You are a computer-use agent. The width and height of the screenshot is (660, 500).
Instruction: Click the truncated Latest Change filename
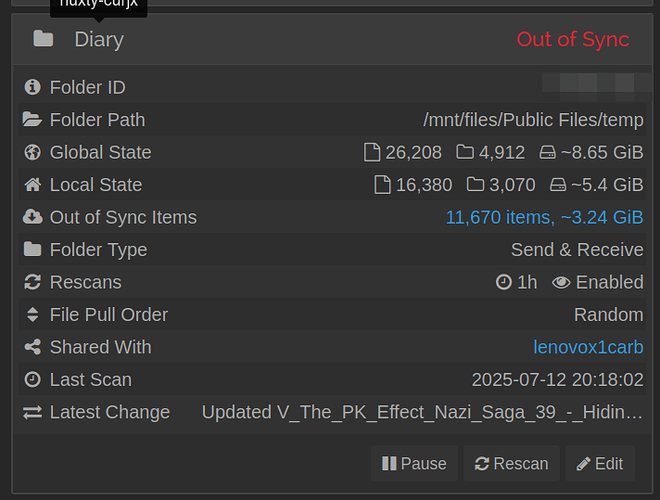(422, 412)
